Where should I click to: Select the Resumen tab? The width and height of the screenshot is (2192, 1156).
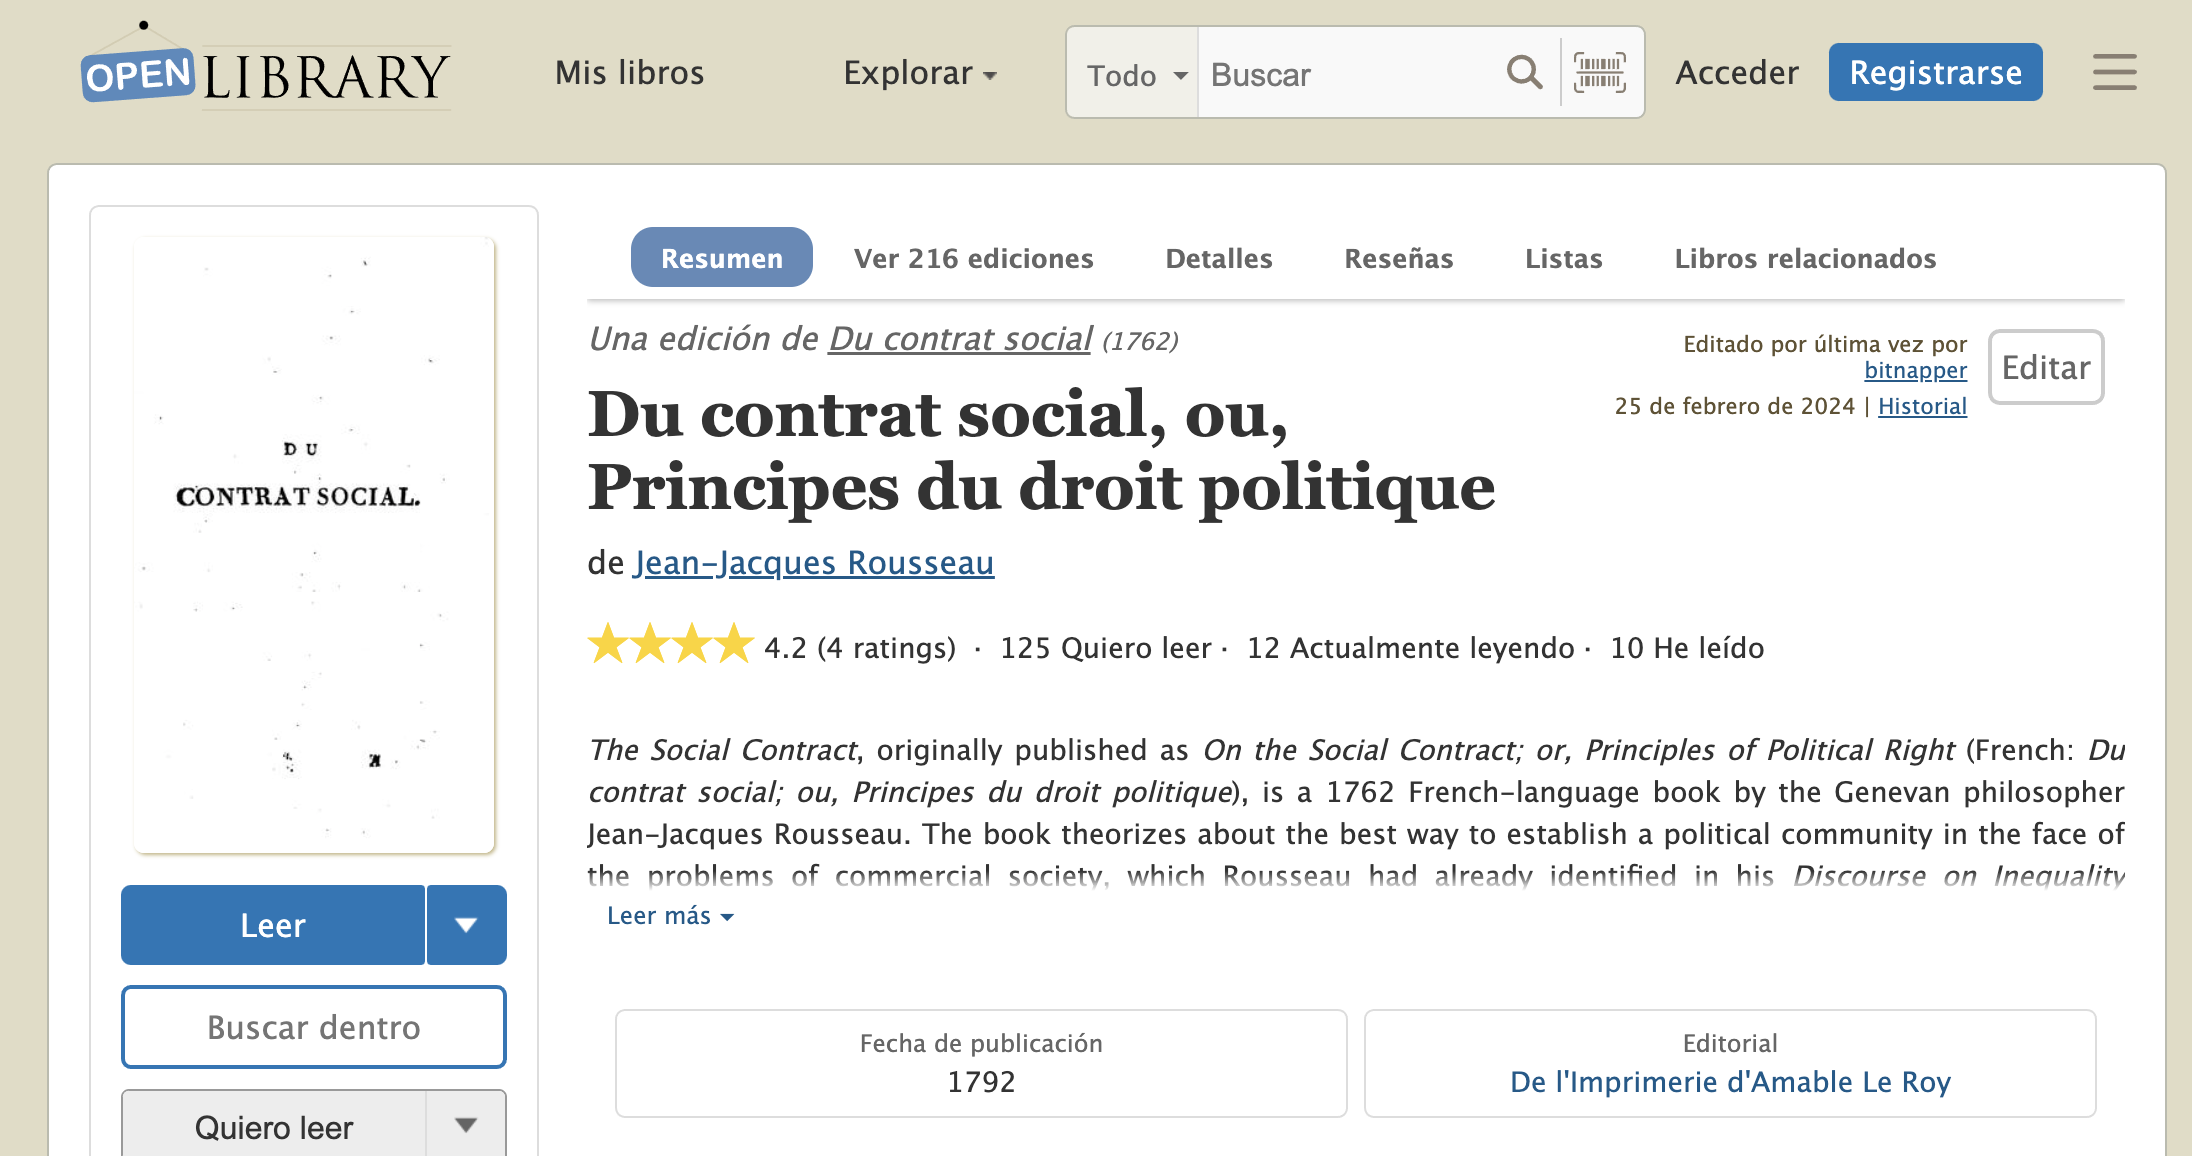(x=722, y=258)
